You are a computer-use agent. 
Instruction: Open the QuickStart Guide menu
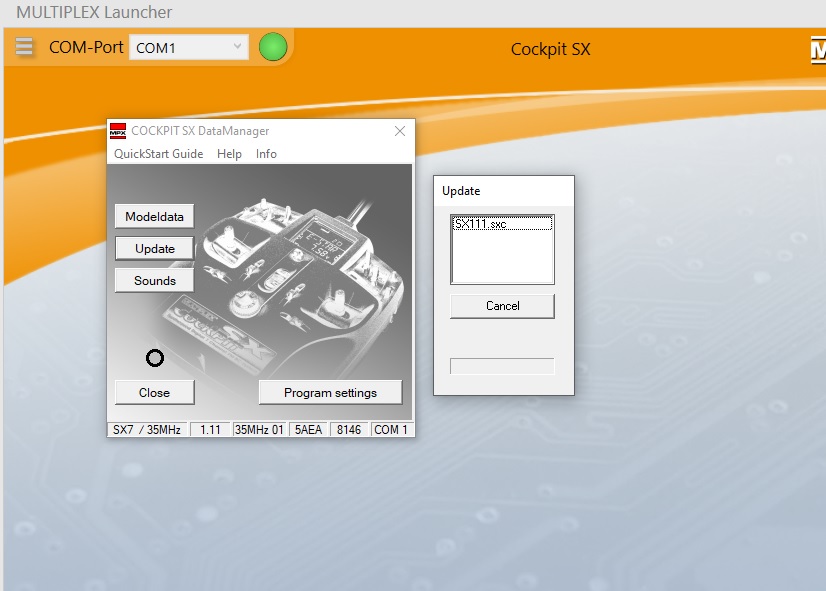(158, 154)
